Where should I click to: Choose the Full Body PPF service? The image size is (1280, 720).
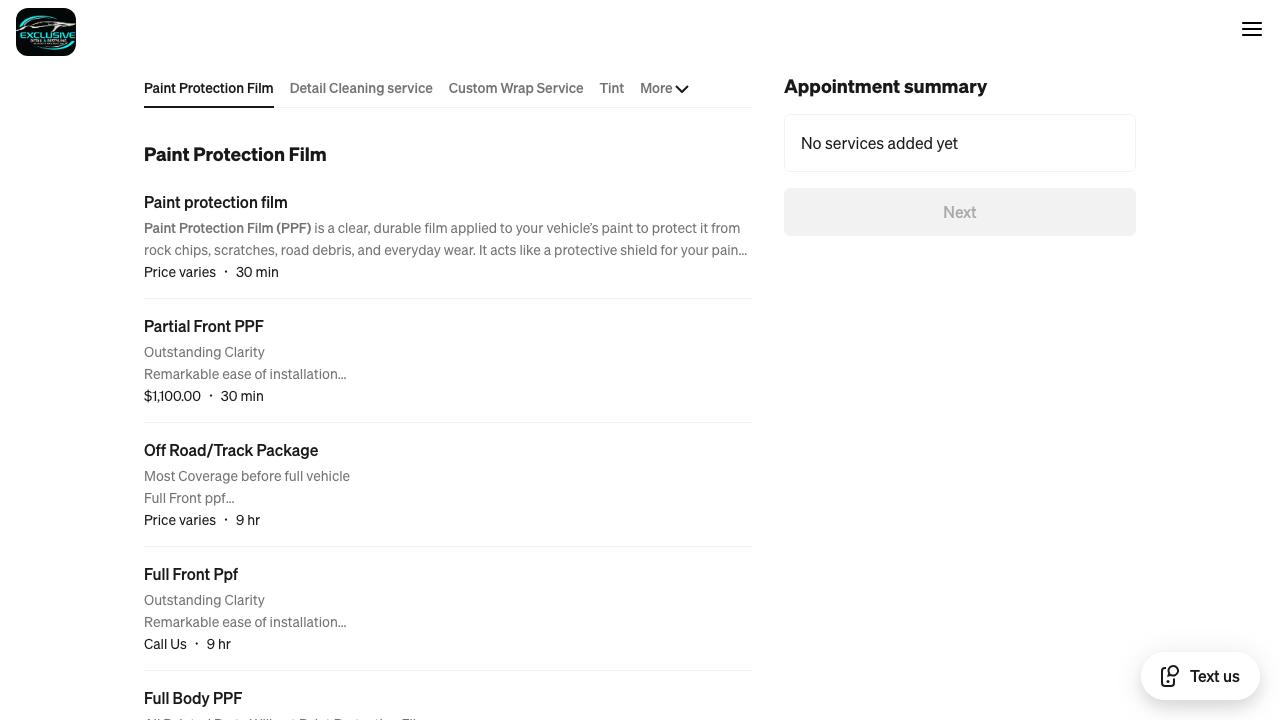click(193, 698)
